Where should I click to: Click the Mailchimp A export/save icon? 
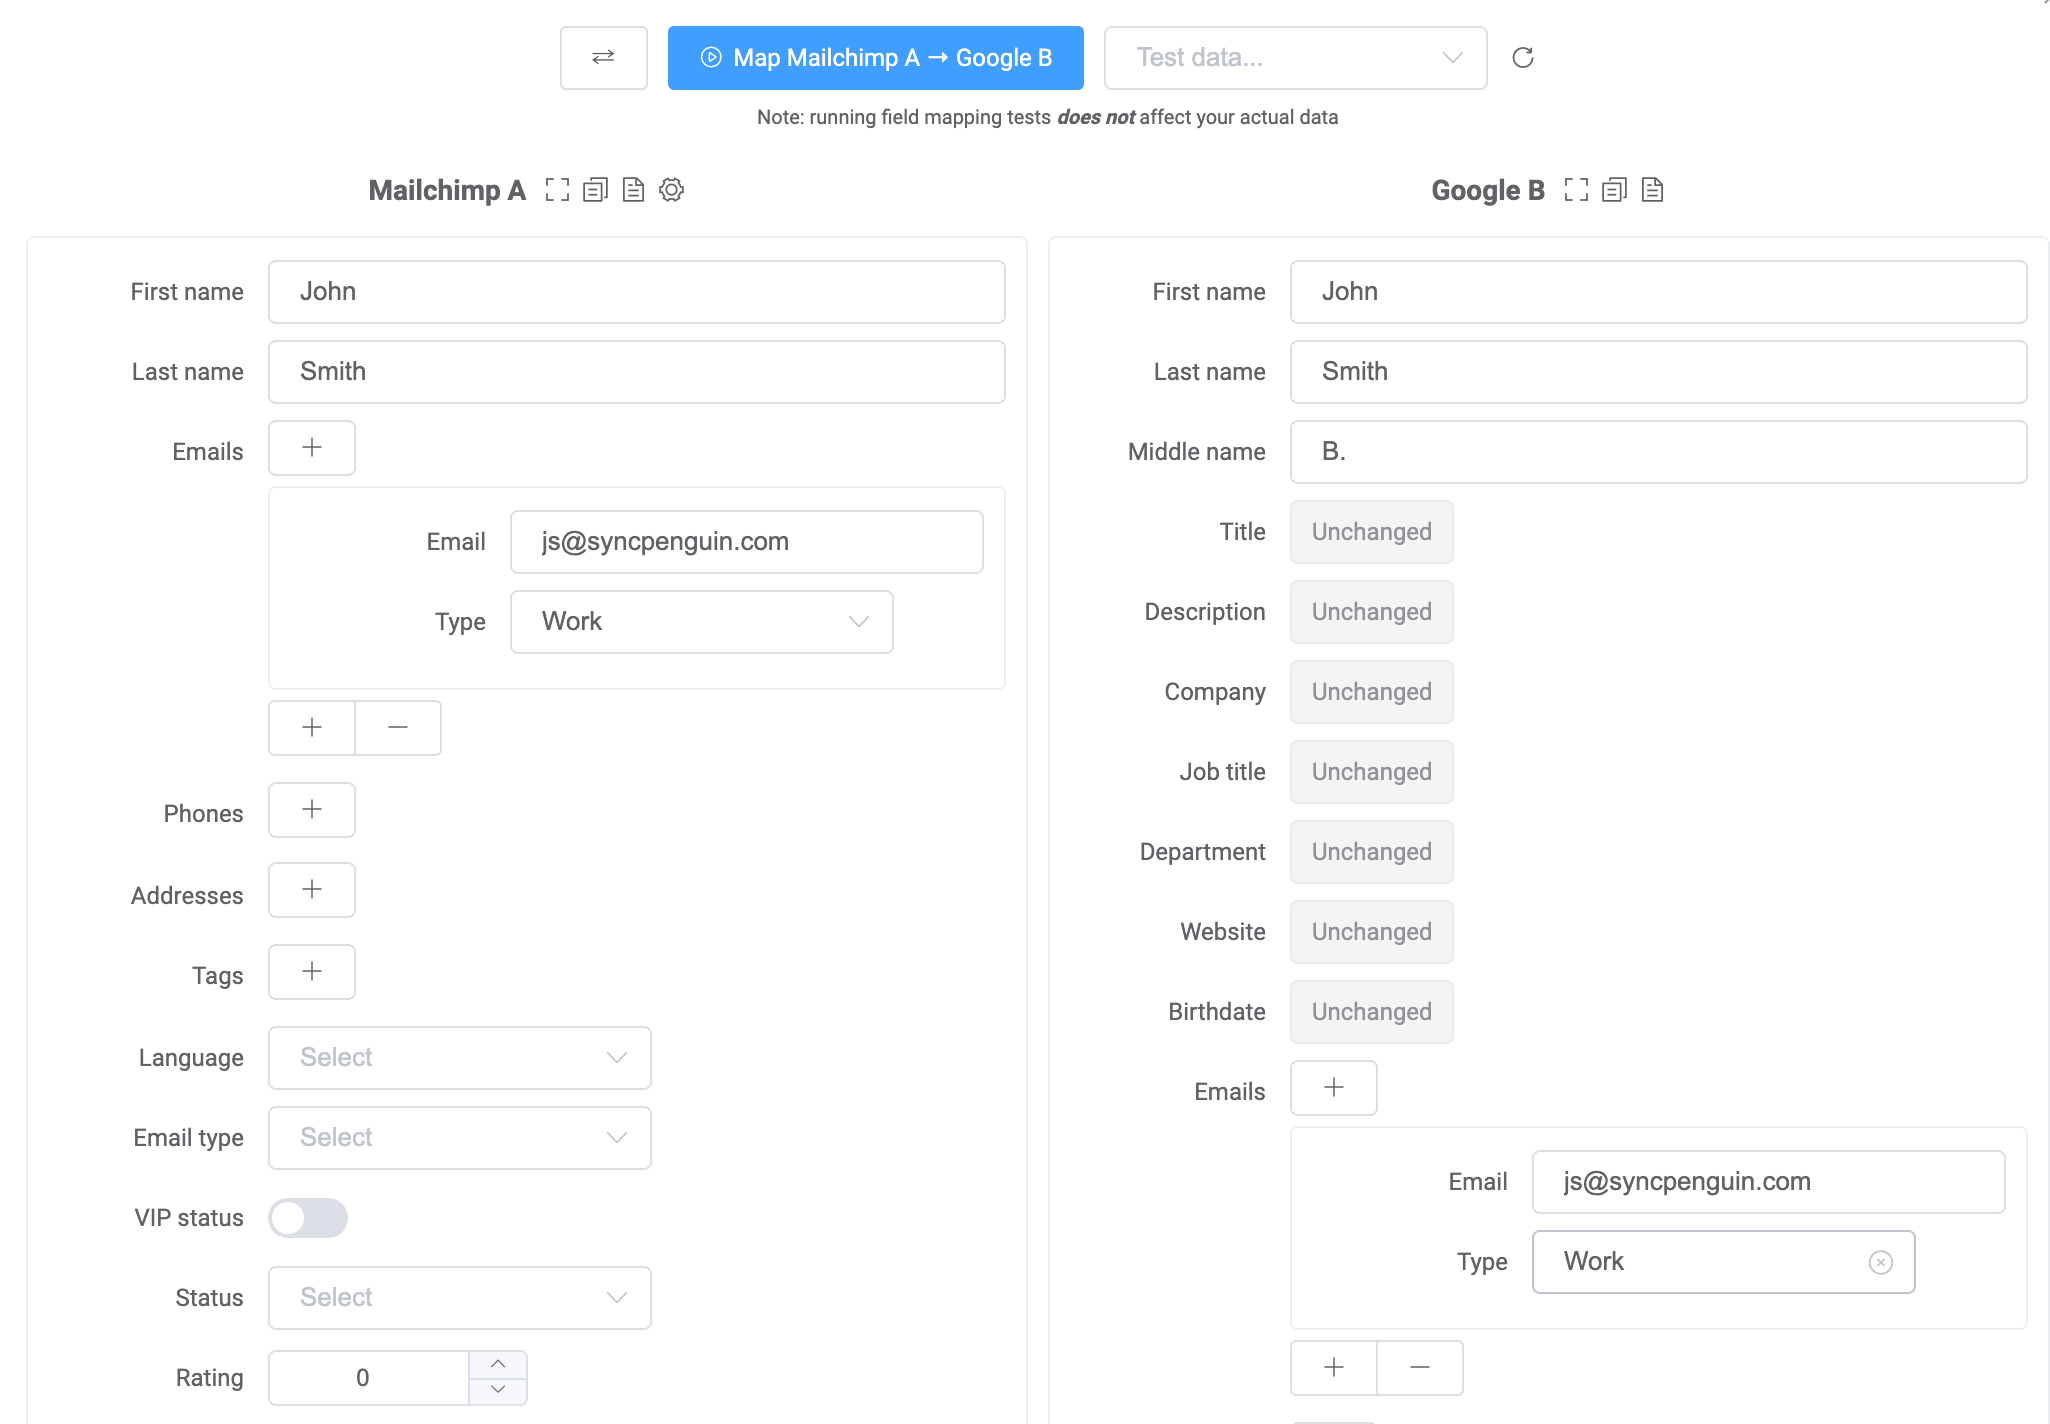pyautogui.click(x=632, y=190)
